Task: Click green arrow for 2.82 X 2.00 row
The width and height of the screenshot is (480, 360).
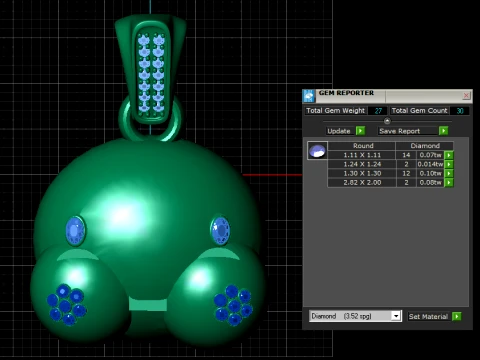Action: (449, 183)
